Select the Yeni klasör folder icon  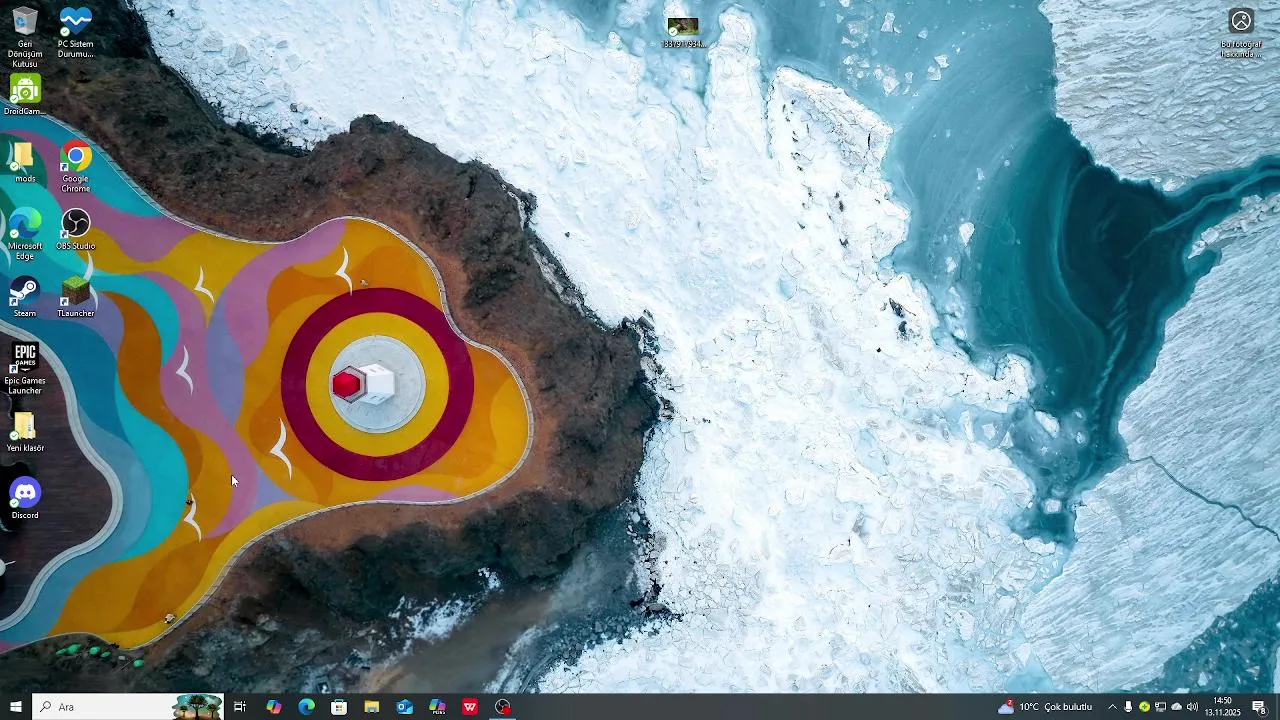click(25, 431)
